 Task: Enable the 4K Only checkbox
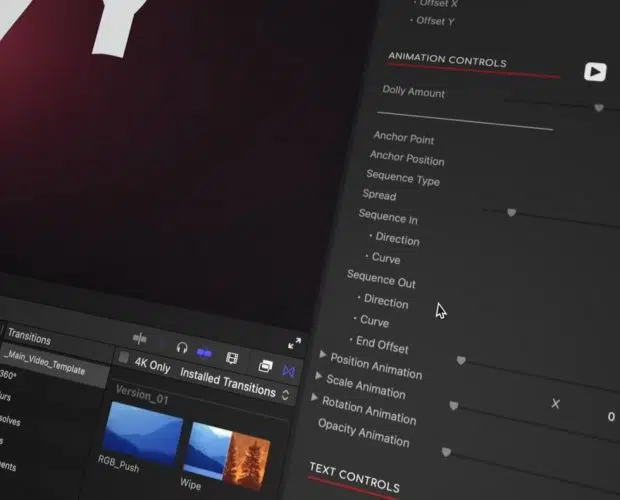[x=123, y=357]
